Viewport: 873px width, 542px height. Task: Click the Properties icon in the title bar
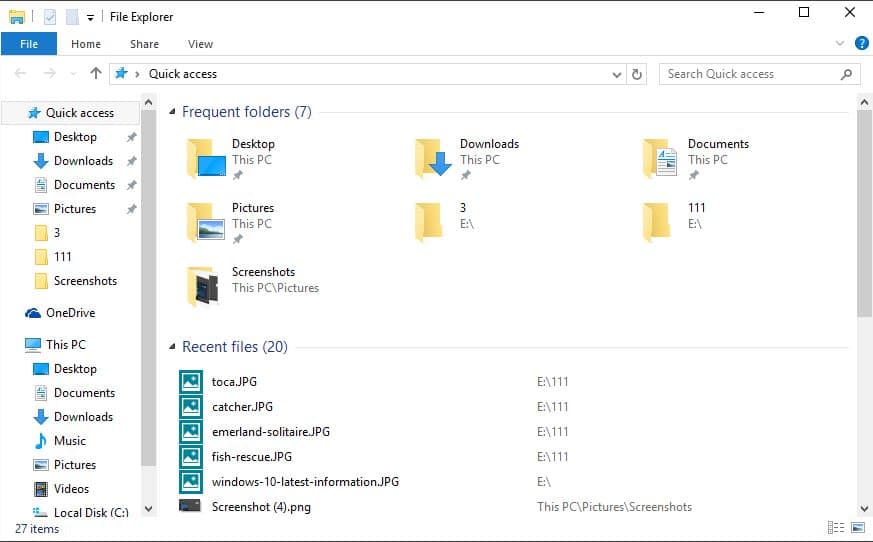[x=50, y=16]
